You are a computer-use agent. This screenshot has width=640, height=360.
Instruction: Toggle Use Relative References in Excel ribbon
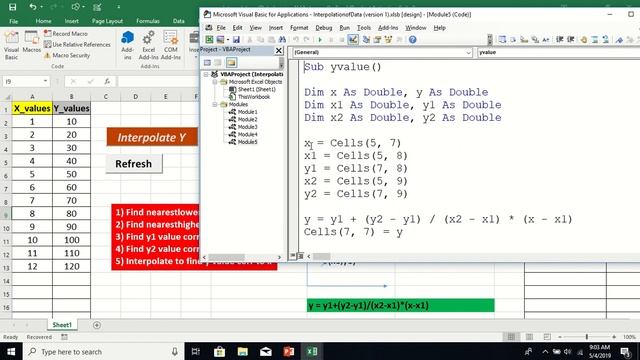coord(77,44)
